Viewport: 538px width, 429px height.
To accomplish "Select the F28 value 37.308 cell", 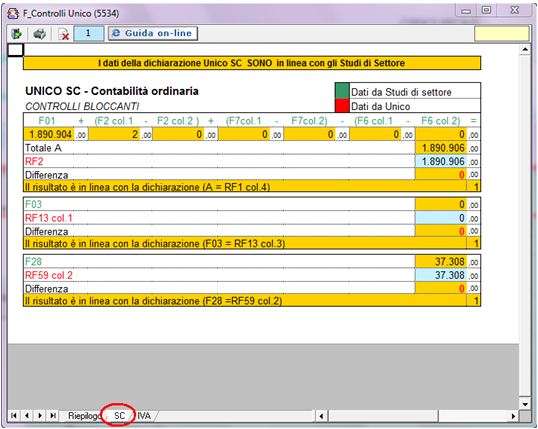I will coord(441,262).
